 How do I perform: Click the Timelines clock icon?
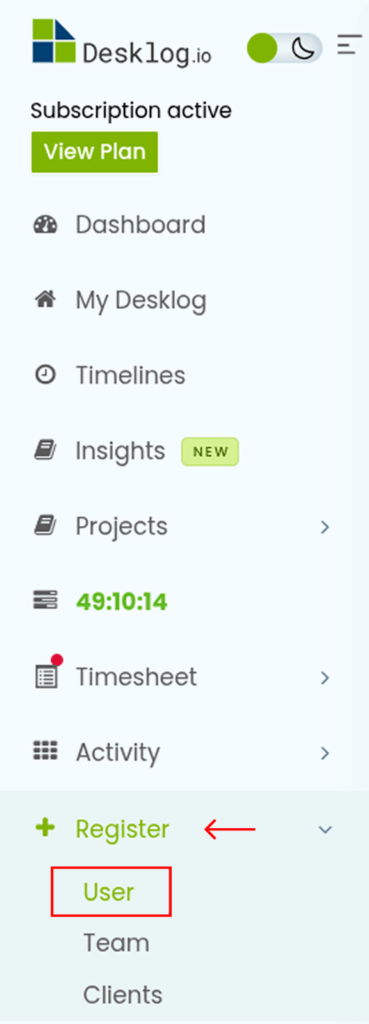coord(45,376)
